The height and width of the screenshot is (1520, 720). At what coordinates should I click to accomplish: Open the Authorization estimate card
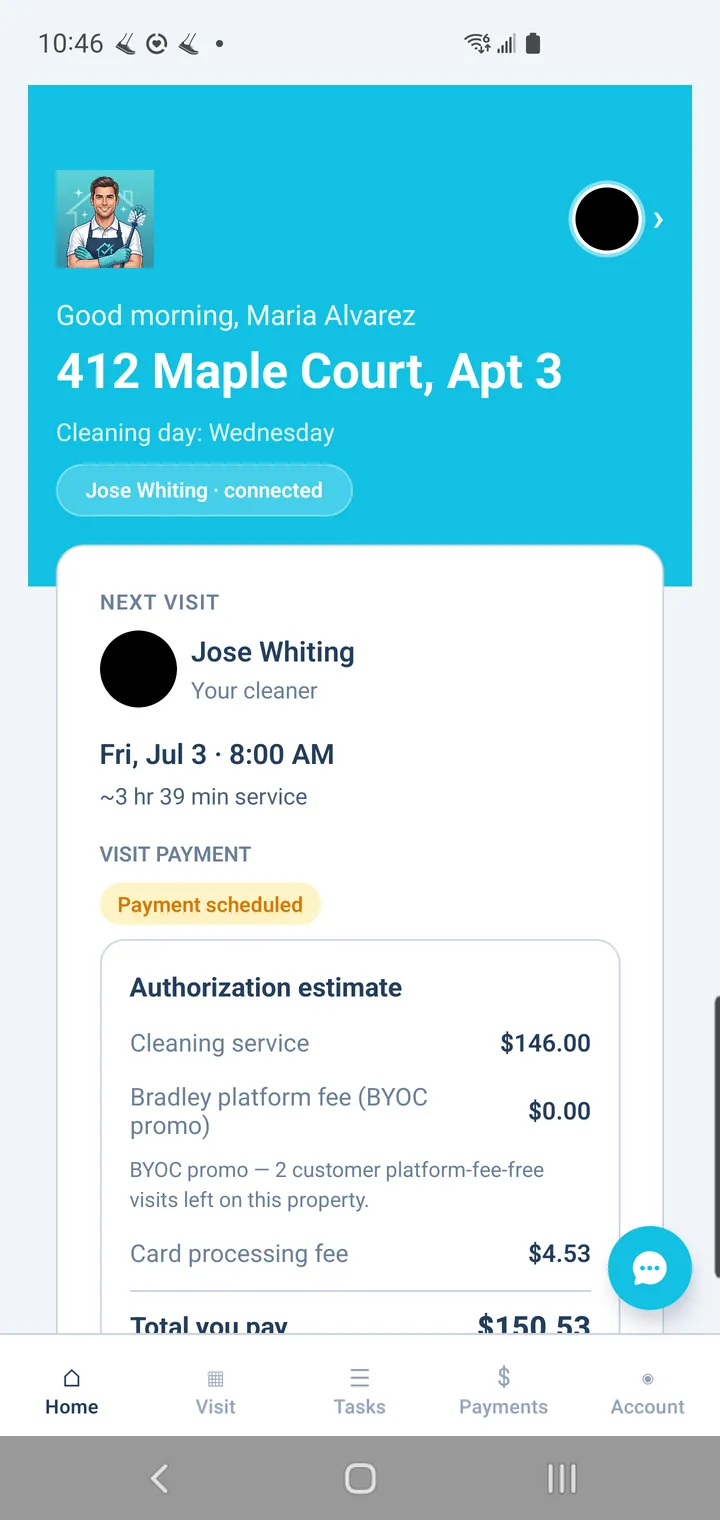click(x=360, y=1137)
